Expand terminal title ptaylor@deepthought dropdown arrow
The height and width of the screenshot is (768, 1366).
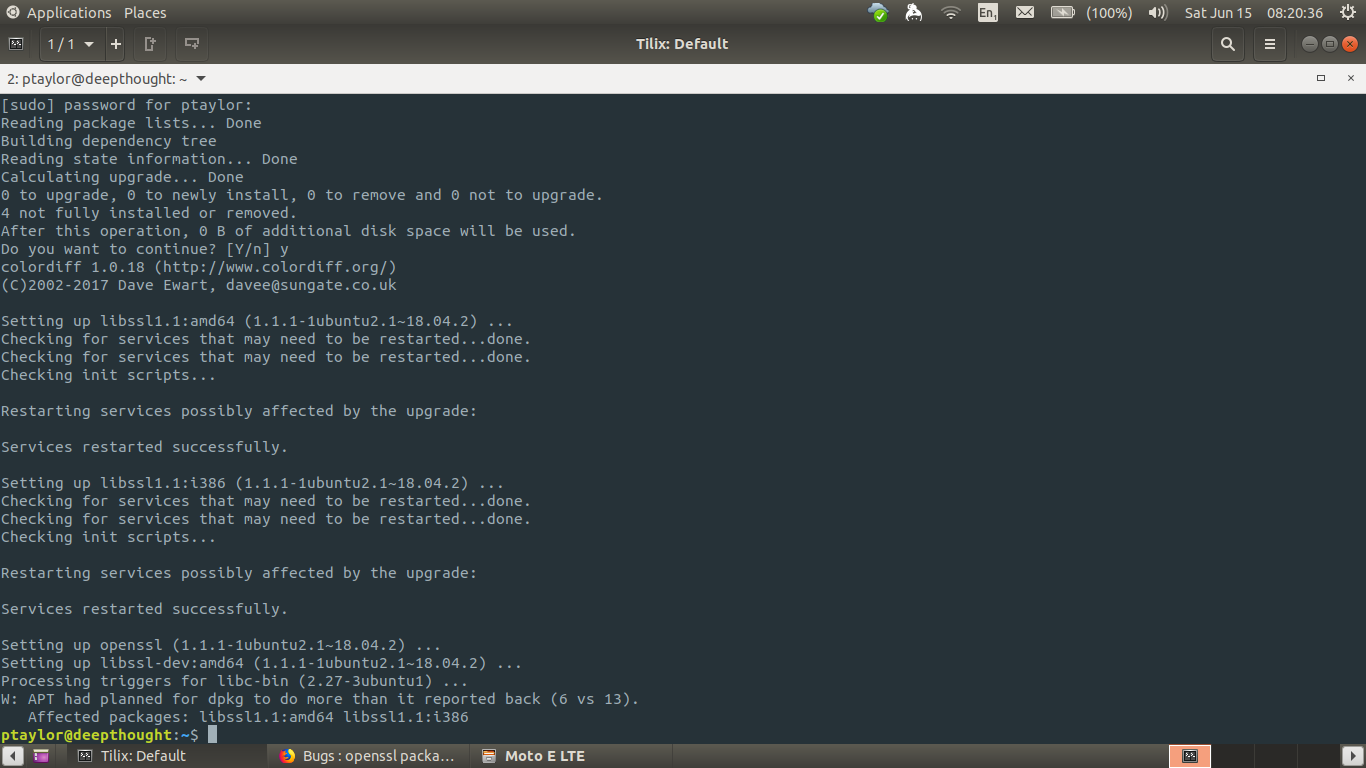(201, 78)
